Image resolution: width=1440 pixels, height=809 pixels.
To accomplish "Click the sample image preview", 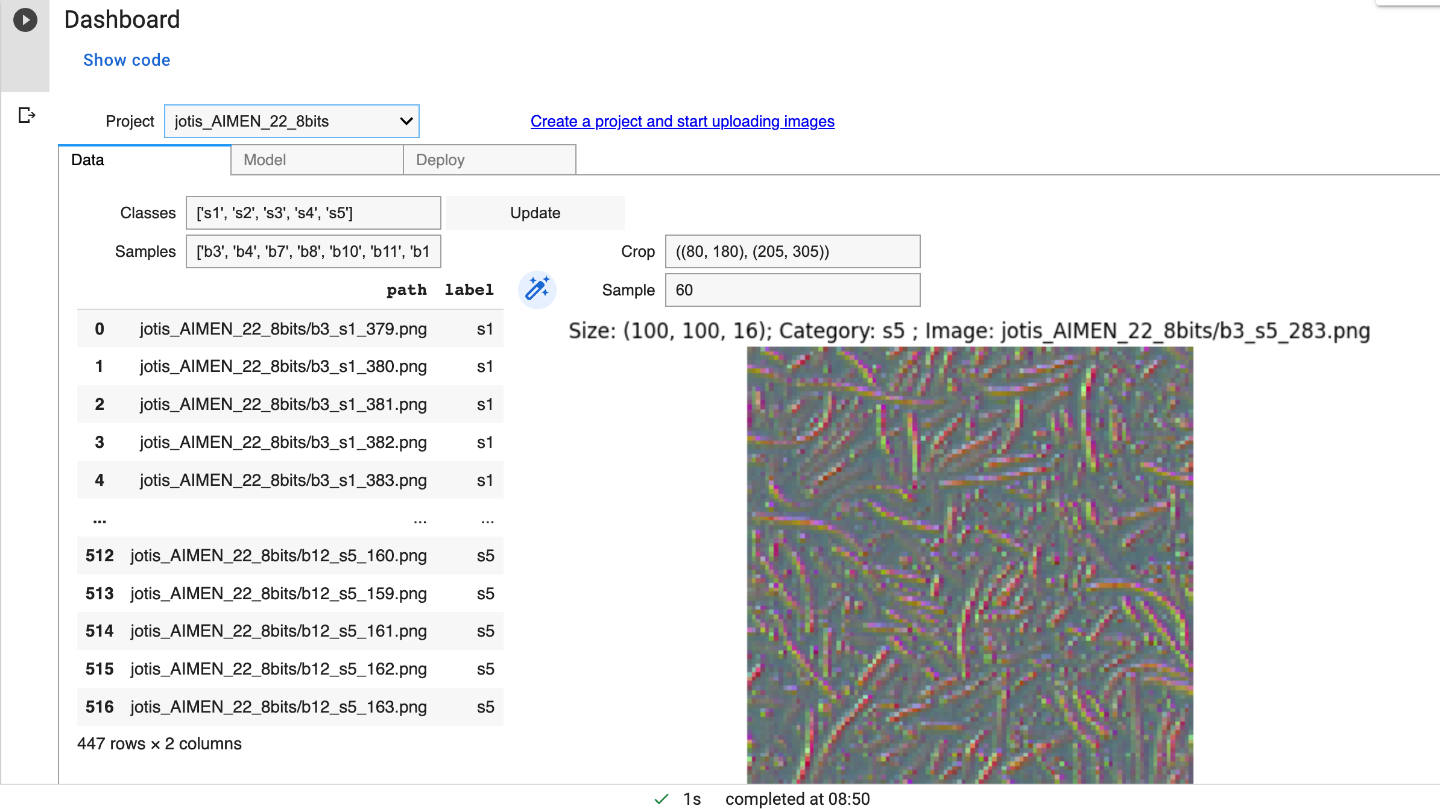I will [970, 565].
